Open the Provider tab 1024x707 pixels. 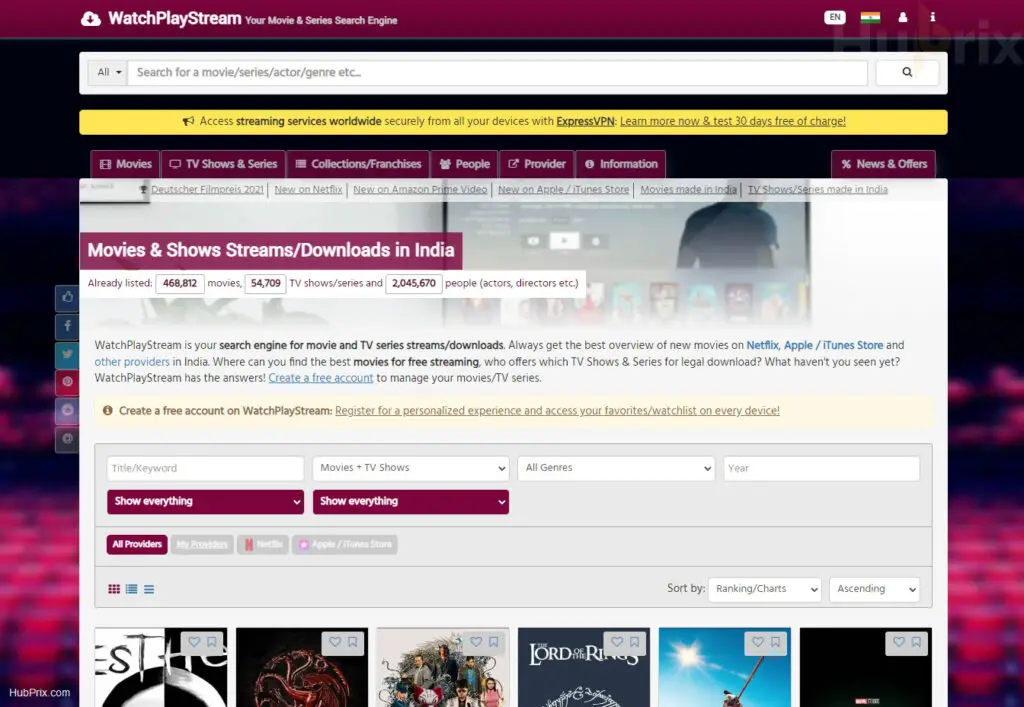pos(537,165)
